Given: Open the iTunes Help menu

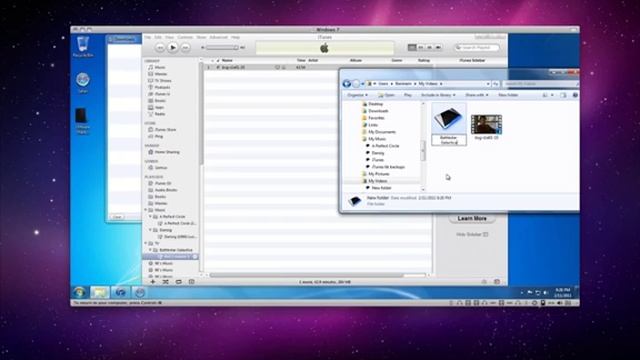Looking at the screenshot, I should click(236, 37).
